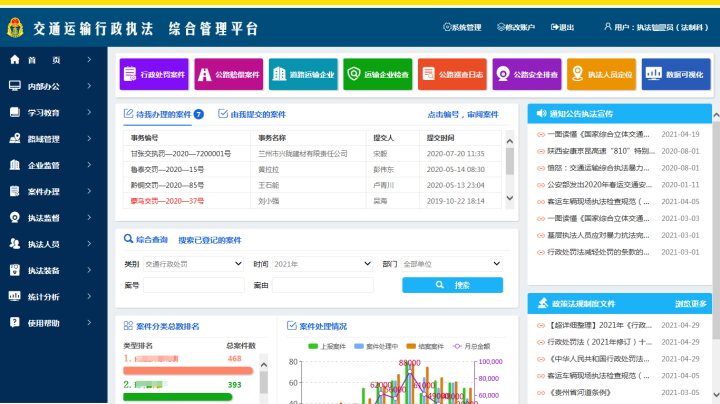Click the case table scroll-down arrow
The width and height of the screenshot is (720, 404).
pos(510,198)
